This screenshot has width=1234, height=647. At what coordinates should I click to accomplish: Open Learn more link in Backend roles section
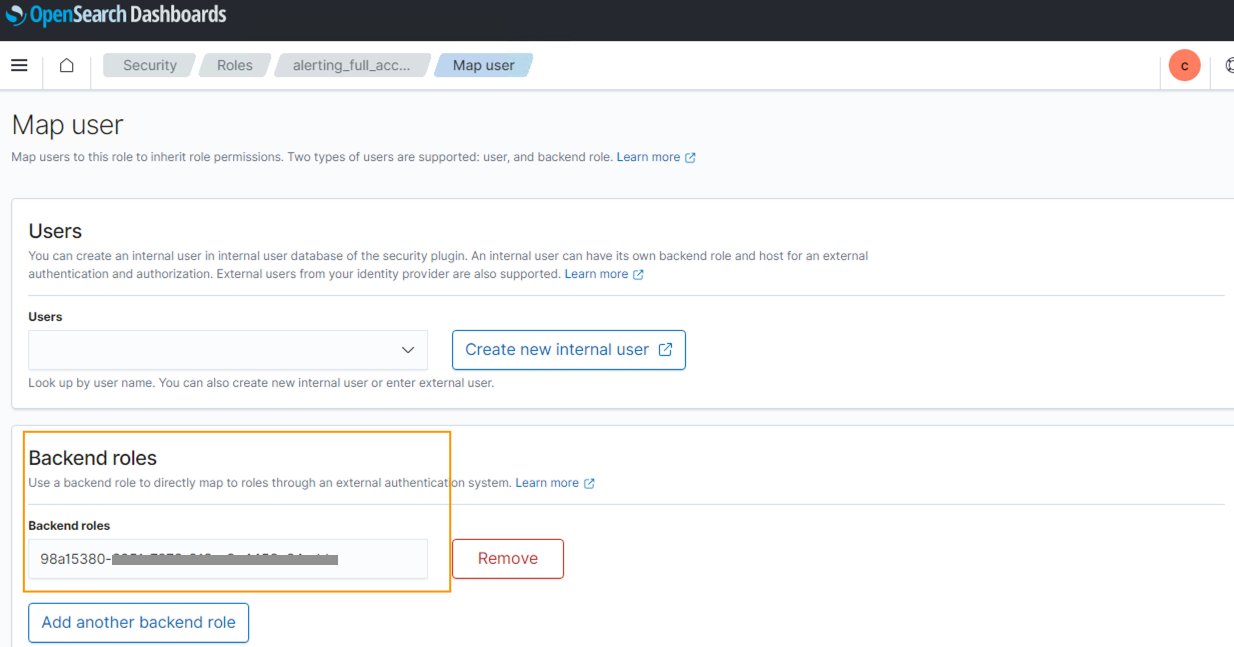(546, 483)
